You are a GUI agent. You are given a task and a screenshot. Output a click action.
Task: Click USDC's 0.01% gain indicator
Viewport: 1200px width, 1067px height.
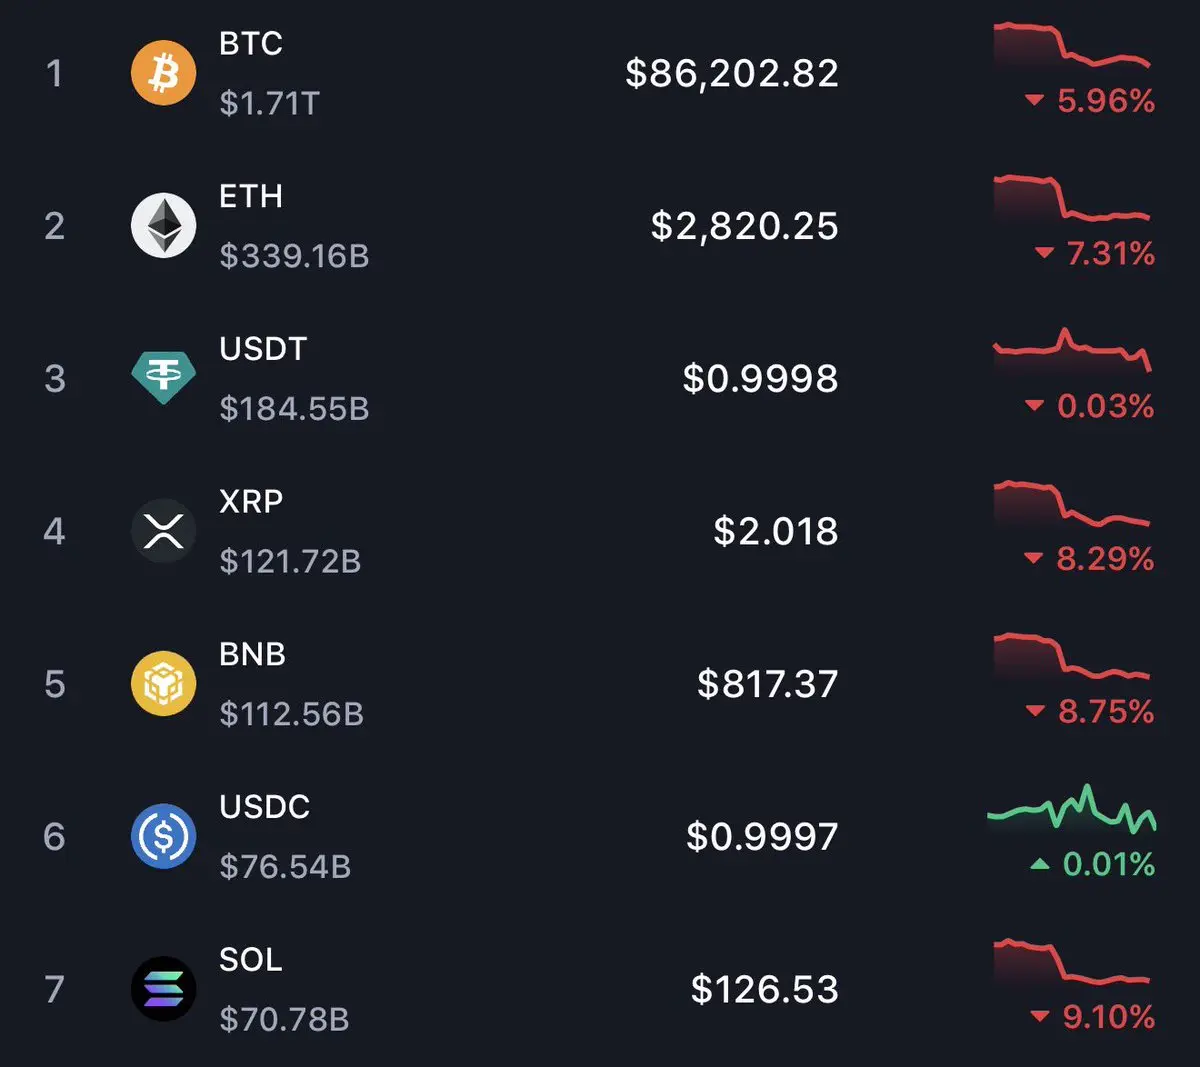pyautogui.click(x=1093, y=864)
